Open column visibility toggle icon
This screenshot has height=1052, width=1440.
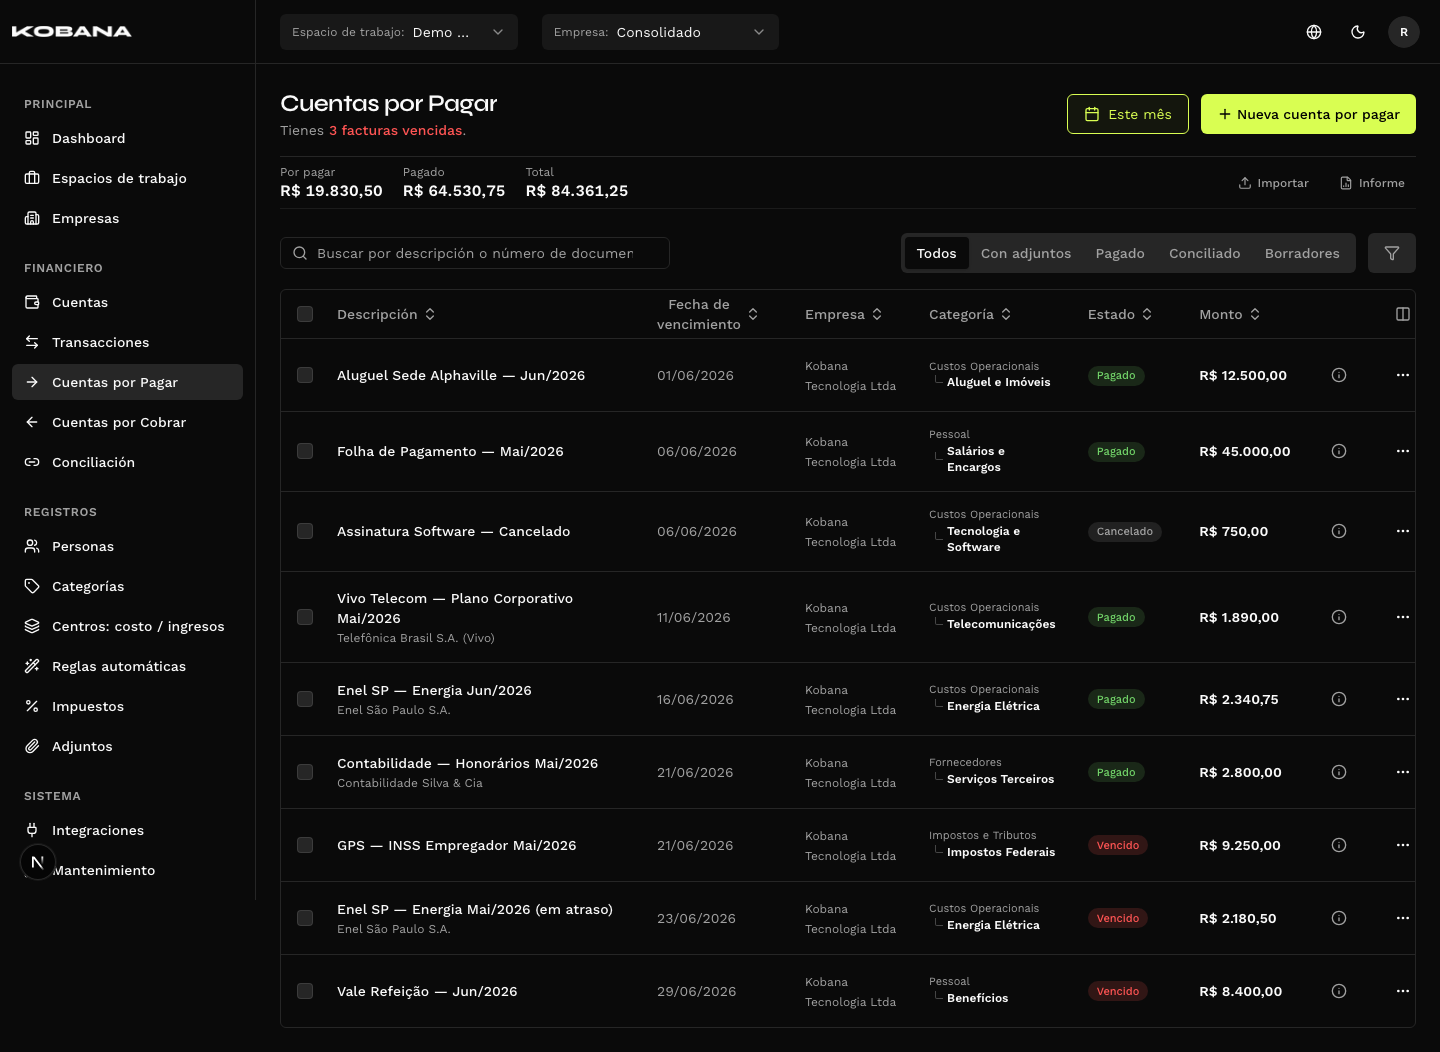point(1403,314)
